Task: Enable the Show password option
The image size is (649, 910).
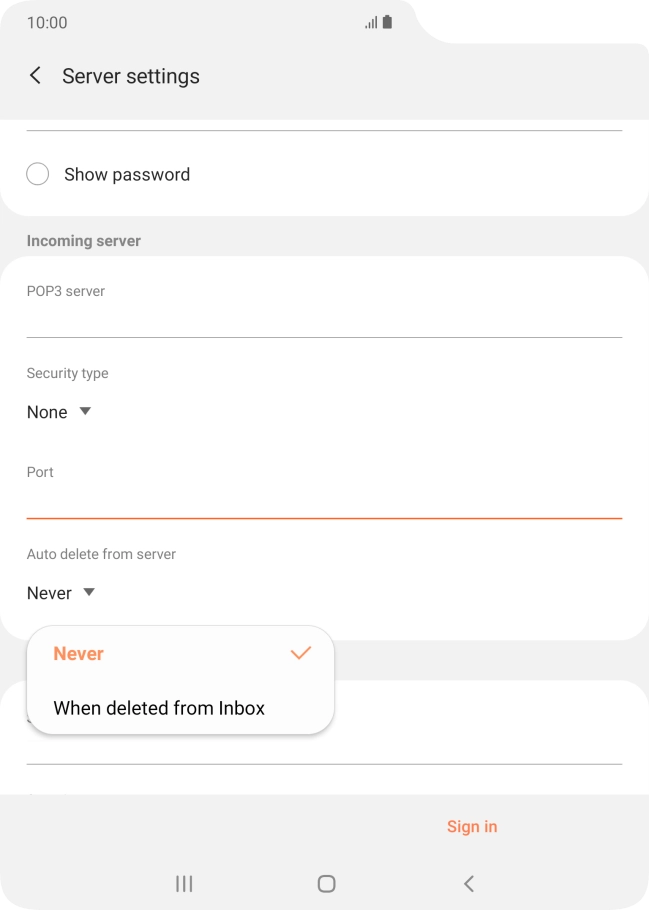Action: click(x=37, y=173)
